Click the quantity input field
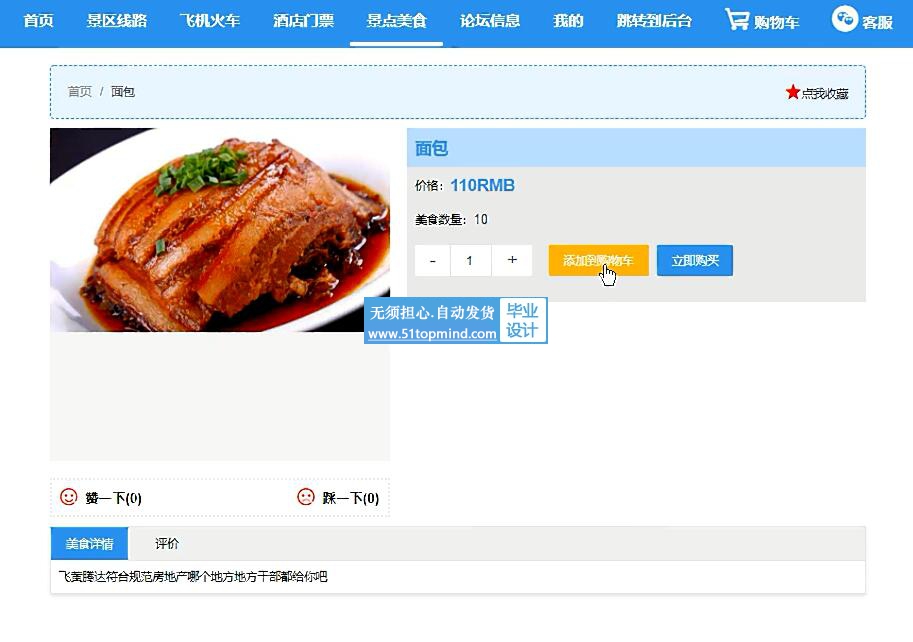 (x=470, y=261)
